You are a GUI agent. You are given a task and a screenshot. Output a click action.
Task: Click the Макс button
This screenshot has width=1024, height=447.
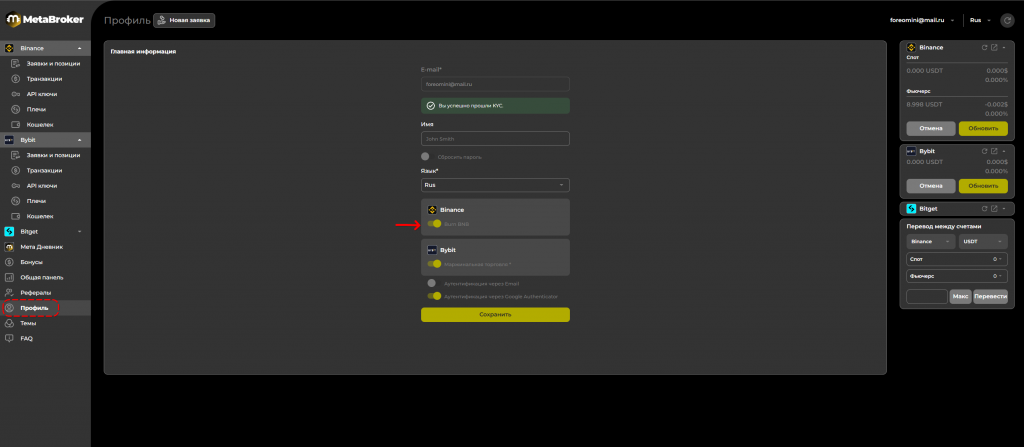[961, 297]
